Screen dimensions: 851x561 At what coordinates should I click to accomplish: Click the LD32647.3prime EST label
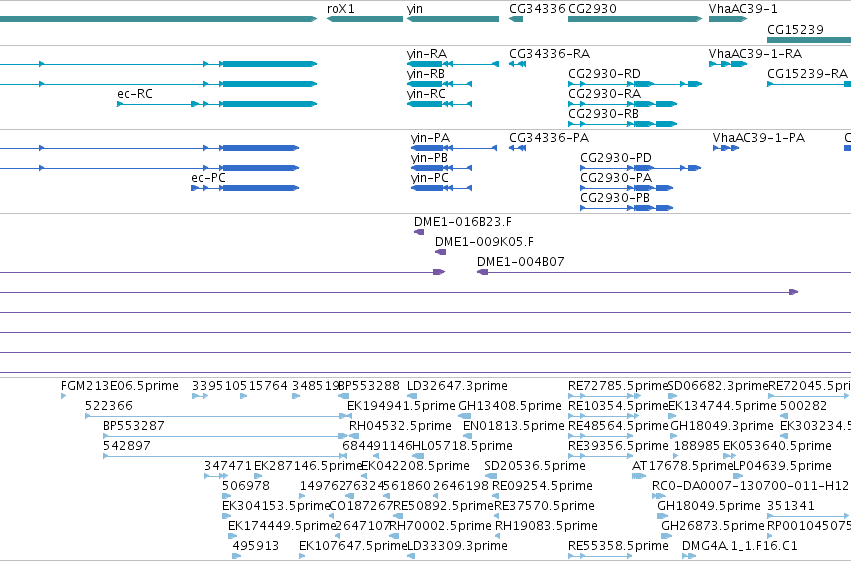click(x=458, y=386)
